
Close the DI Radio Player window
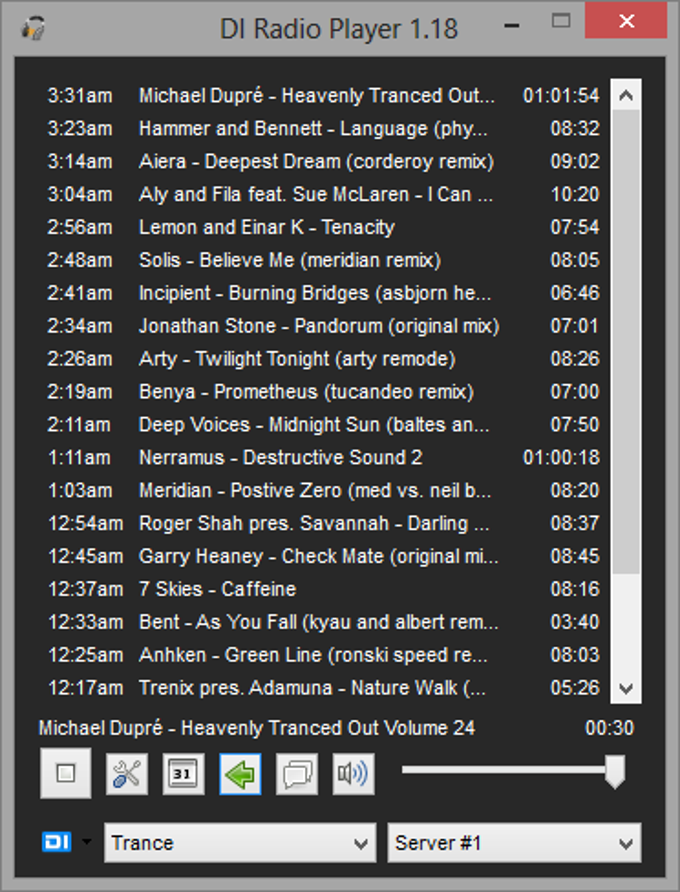coord(626,22)
